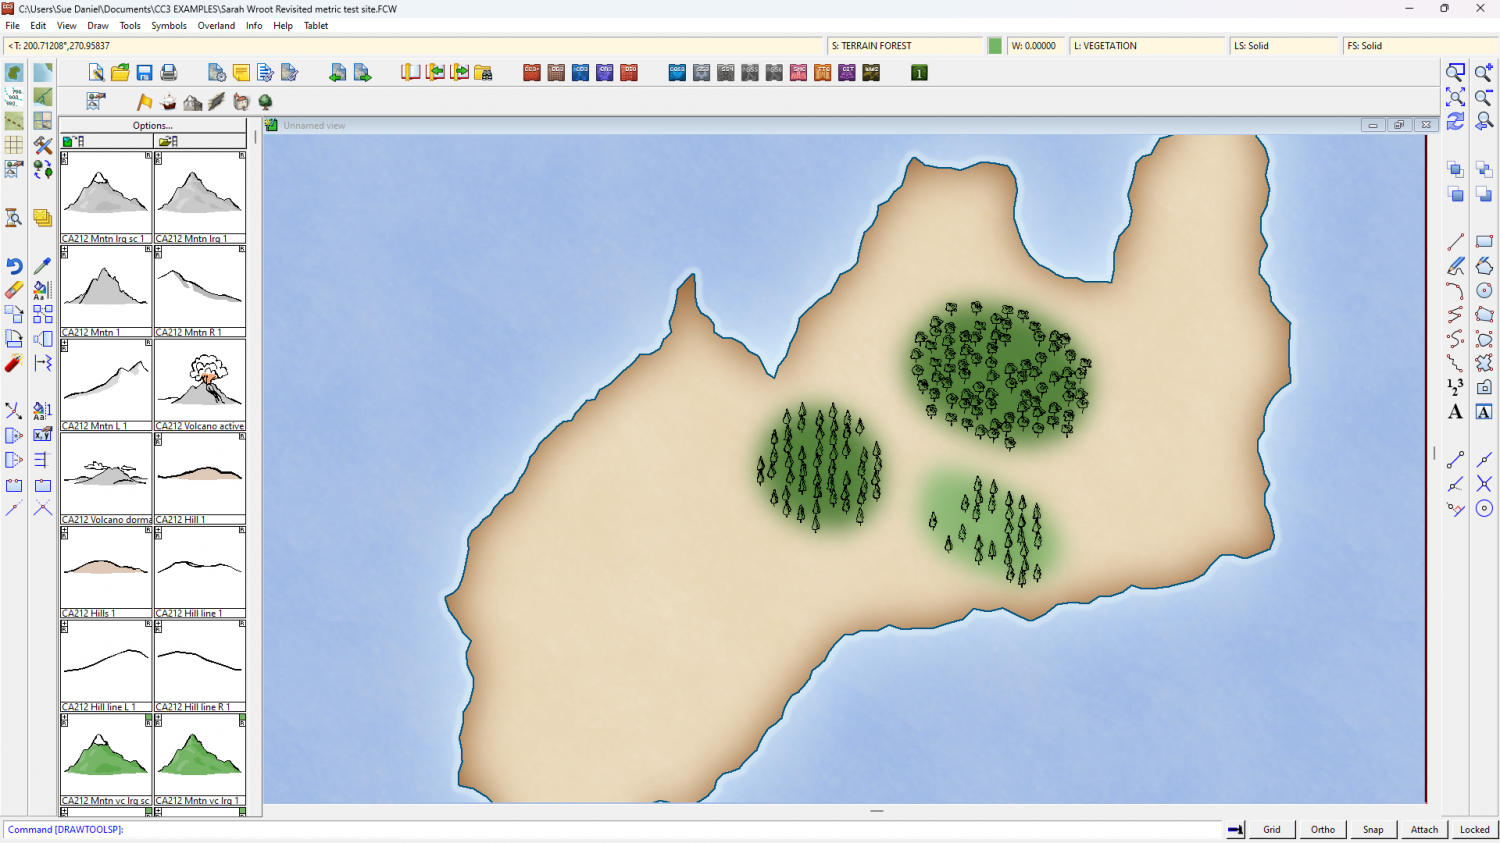Select the CA212 Volcano active symbol

tap(200, 385)
